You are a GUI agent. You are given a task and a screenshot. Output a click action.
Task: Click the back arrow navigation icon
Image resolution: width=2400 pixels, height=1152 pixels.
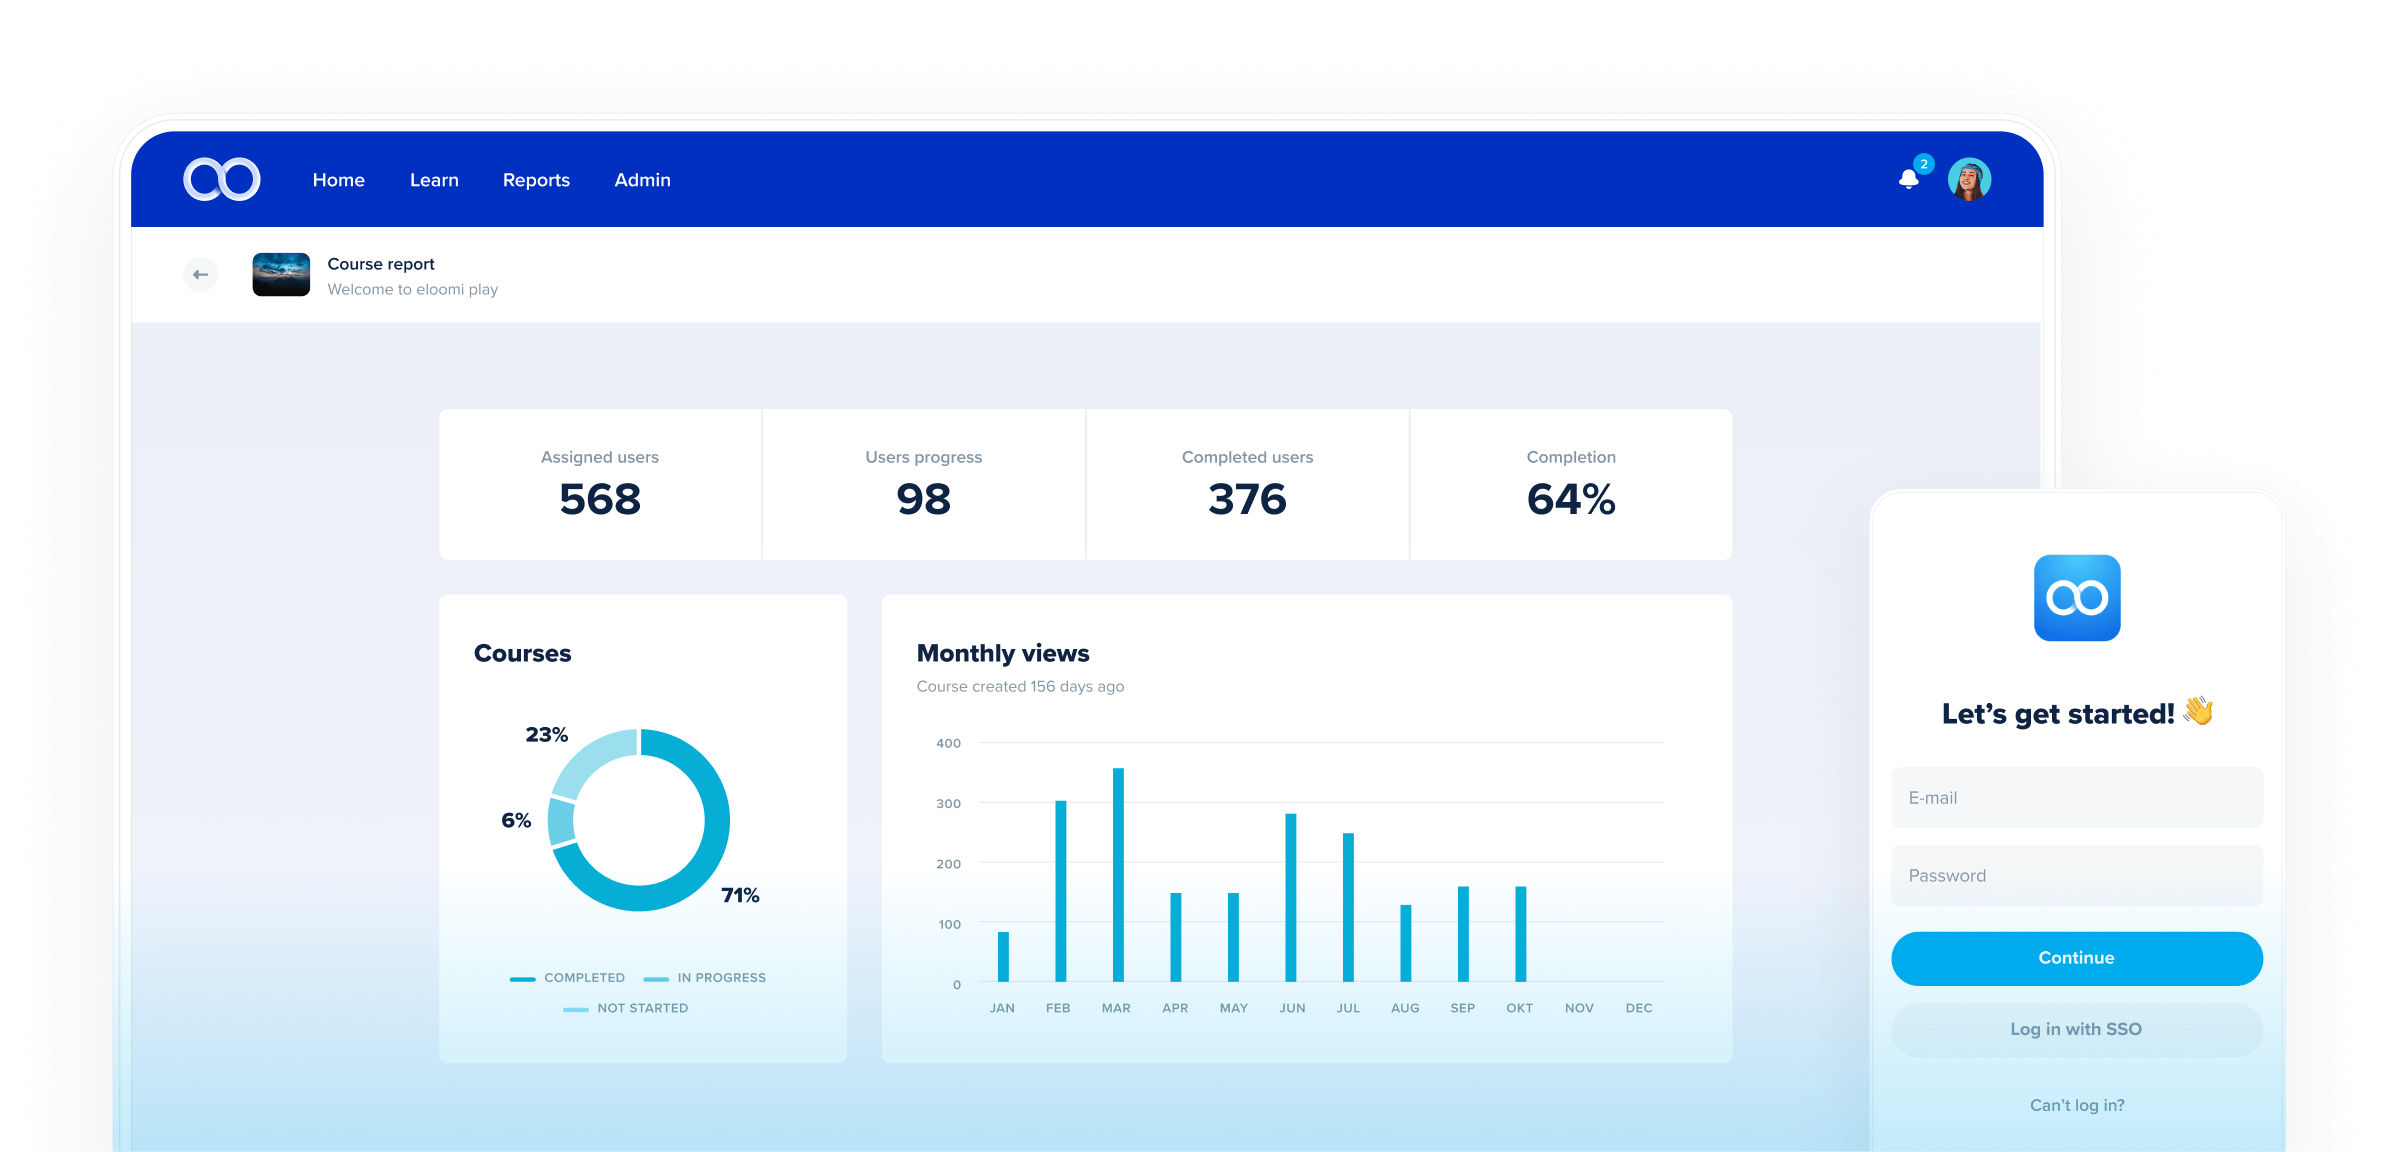pos(199,274)
